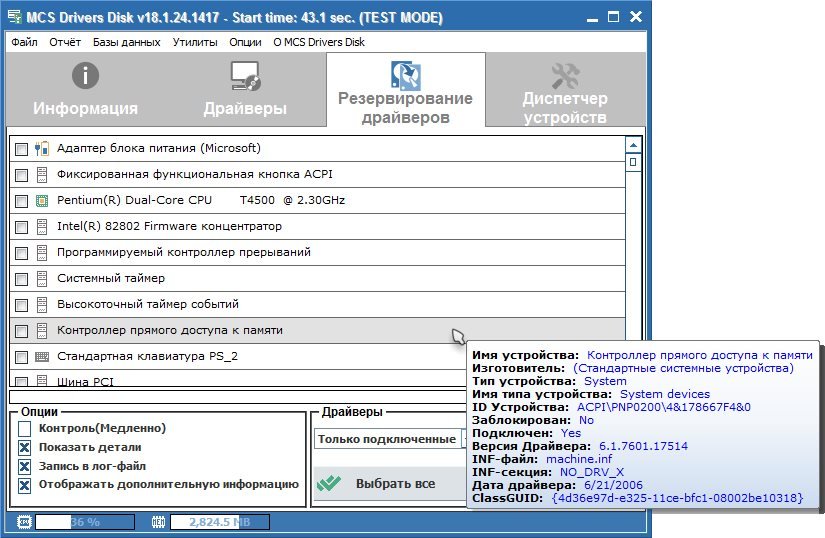The image size is (825, 538).
Task: Toggle the Показать детали option
Action: tap(25, 448)
